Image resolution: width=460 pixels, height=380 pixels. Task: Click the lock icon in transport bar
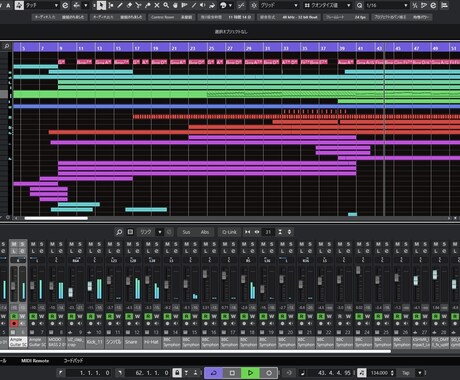(x=177, y=373)
